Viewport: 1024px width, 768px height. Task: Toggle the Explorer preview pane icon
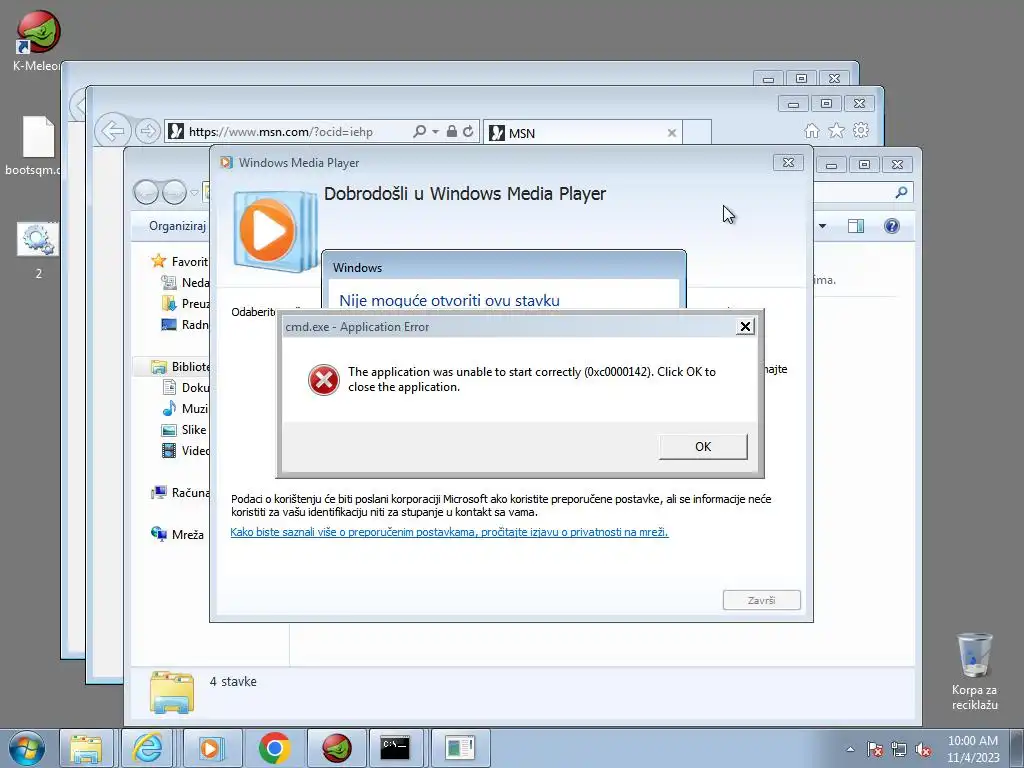click(x=856, y=226)
